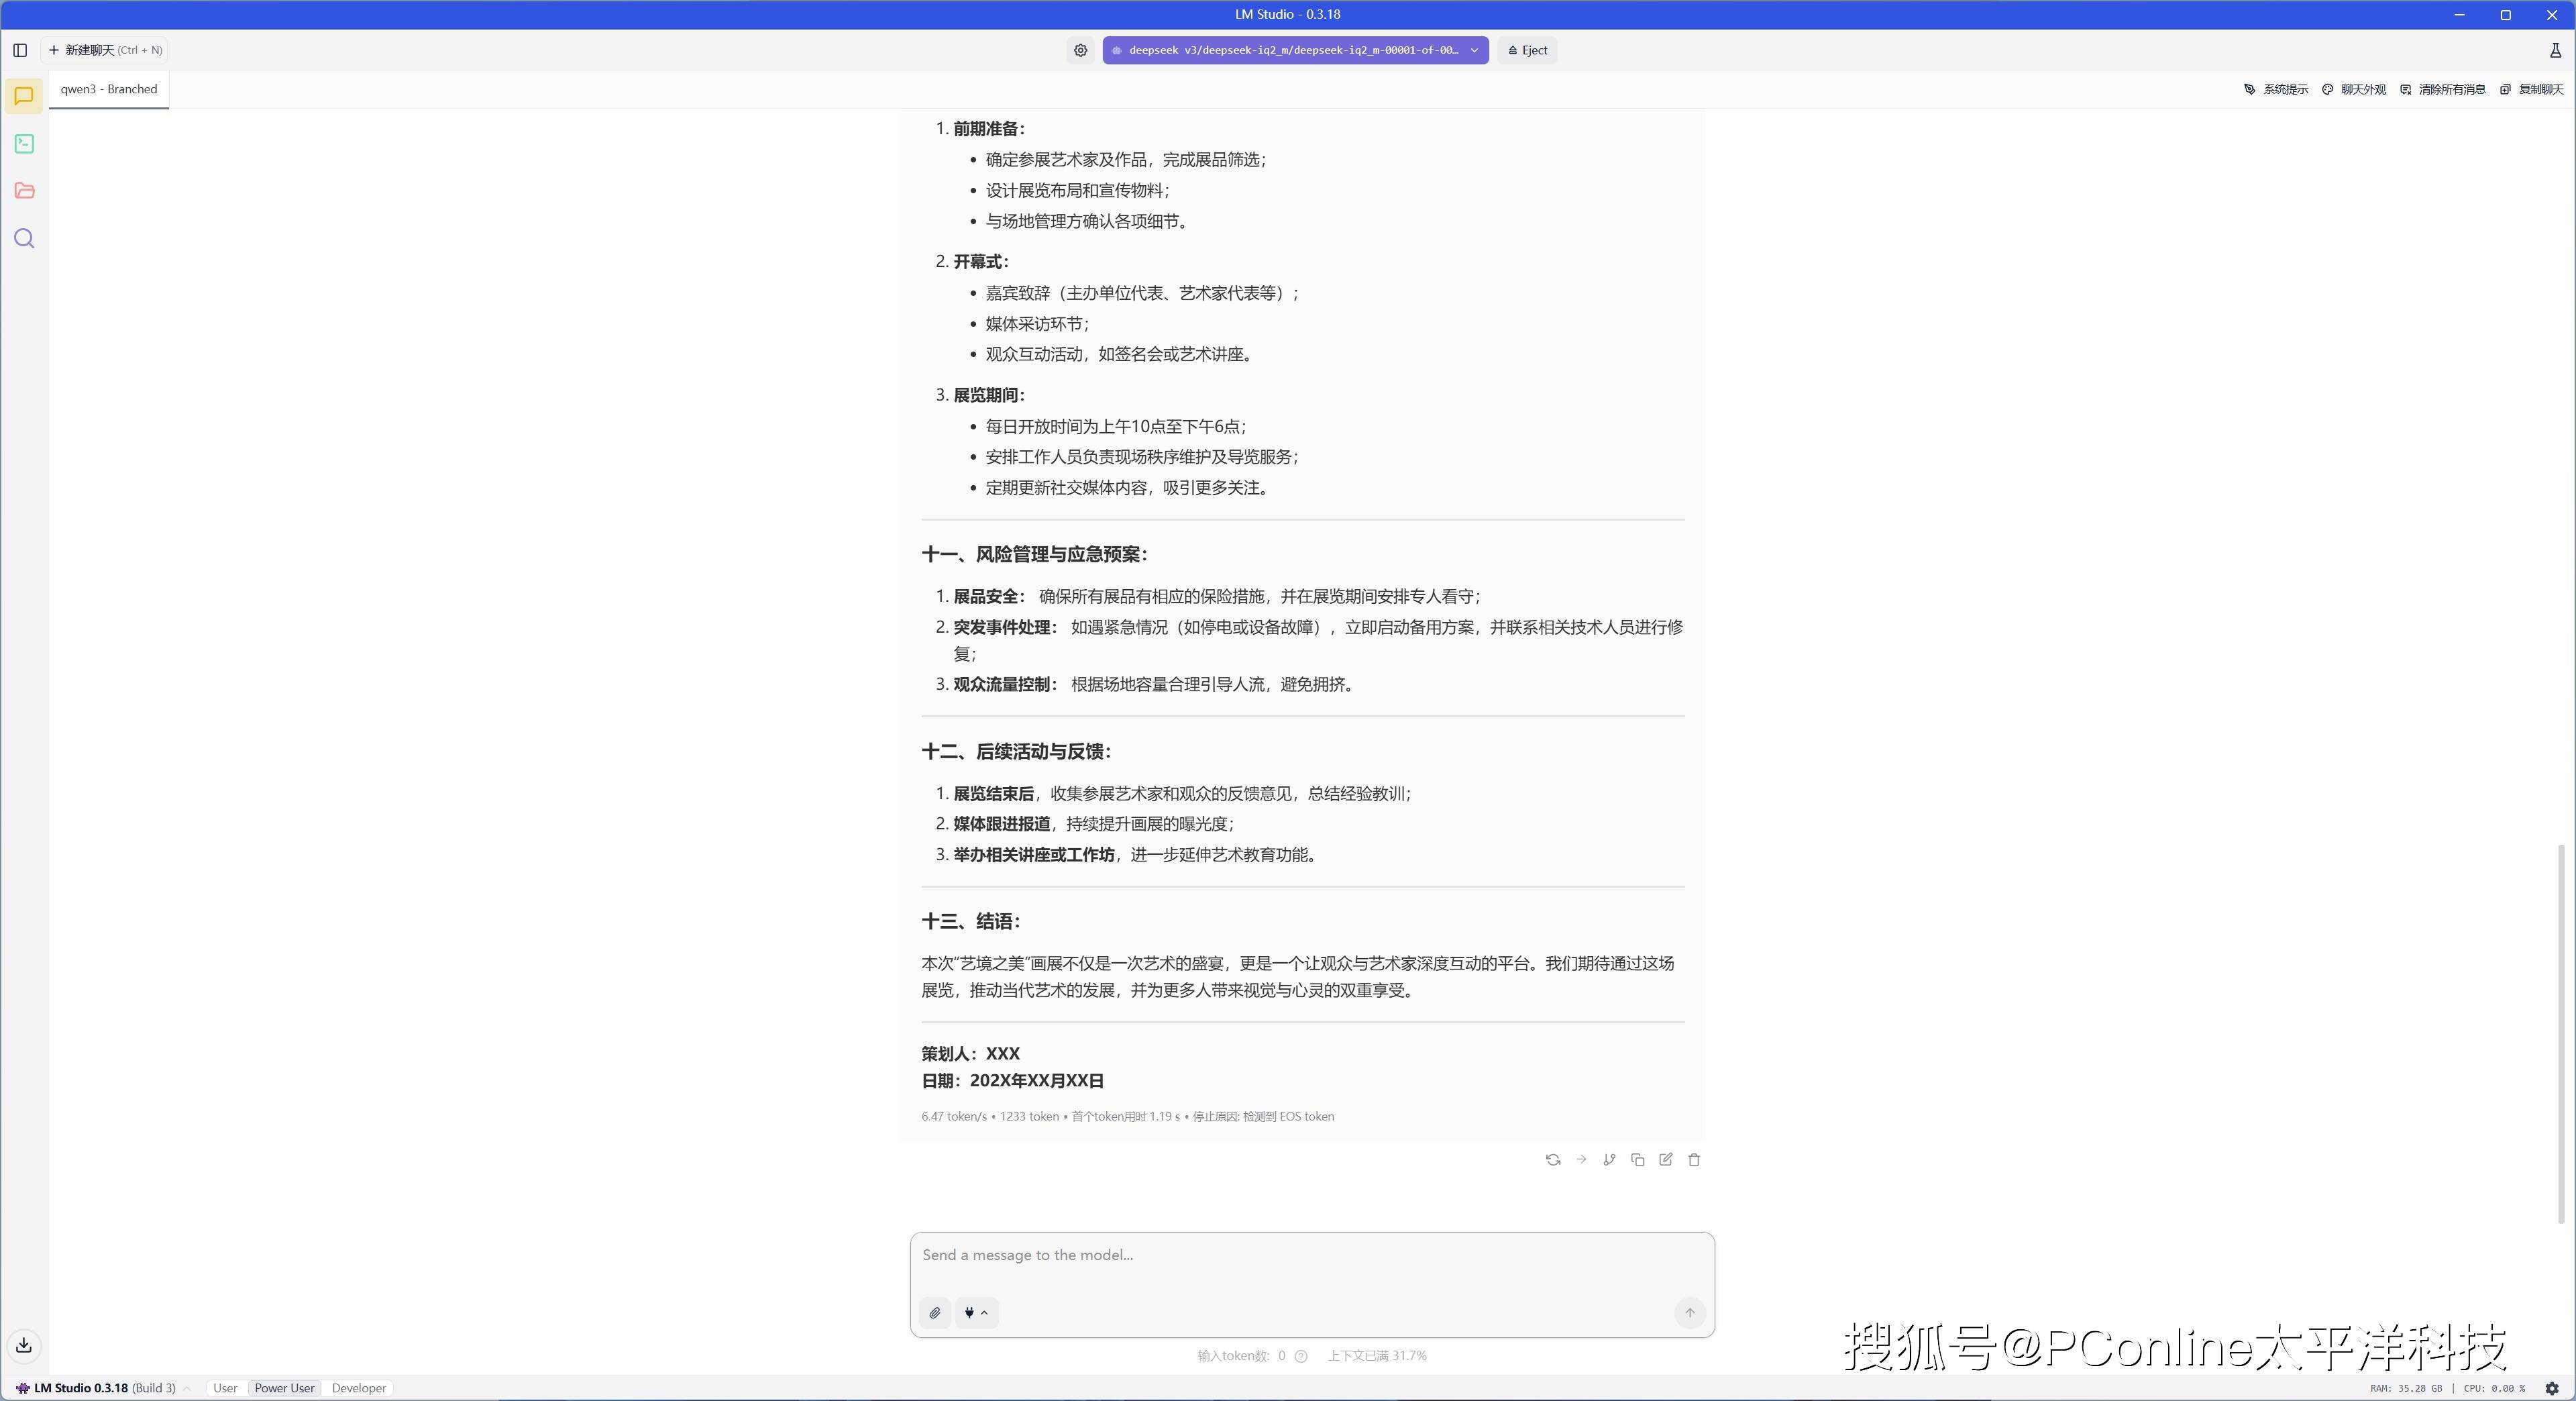2576x1401 pixels.
Task: Branch the chat from this message
Action: pyautogui.click(x=1609, y=1160)
